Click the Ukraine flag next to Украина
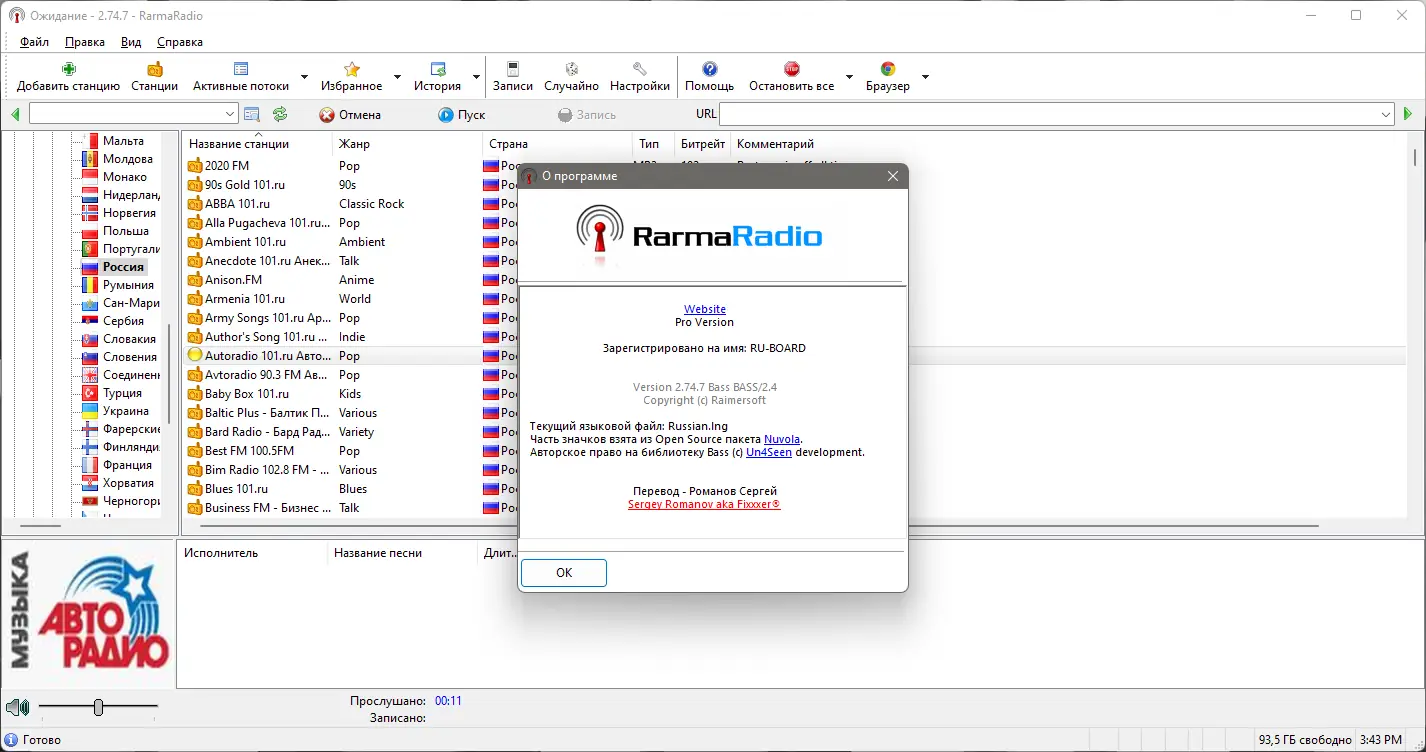1426x752 pixels. (89, 411)
